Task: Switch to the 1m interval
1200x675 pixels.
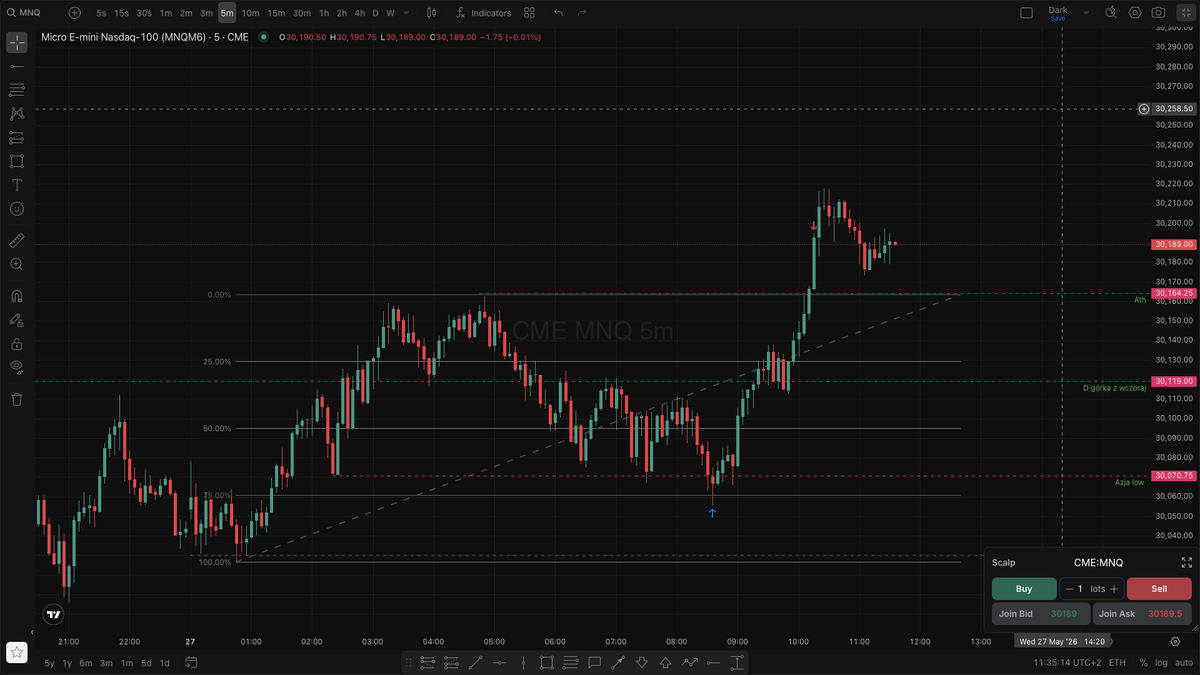Action: [x=165, y=13]
